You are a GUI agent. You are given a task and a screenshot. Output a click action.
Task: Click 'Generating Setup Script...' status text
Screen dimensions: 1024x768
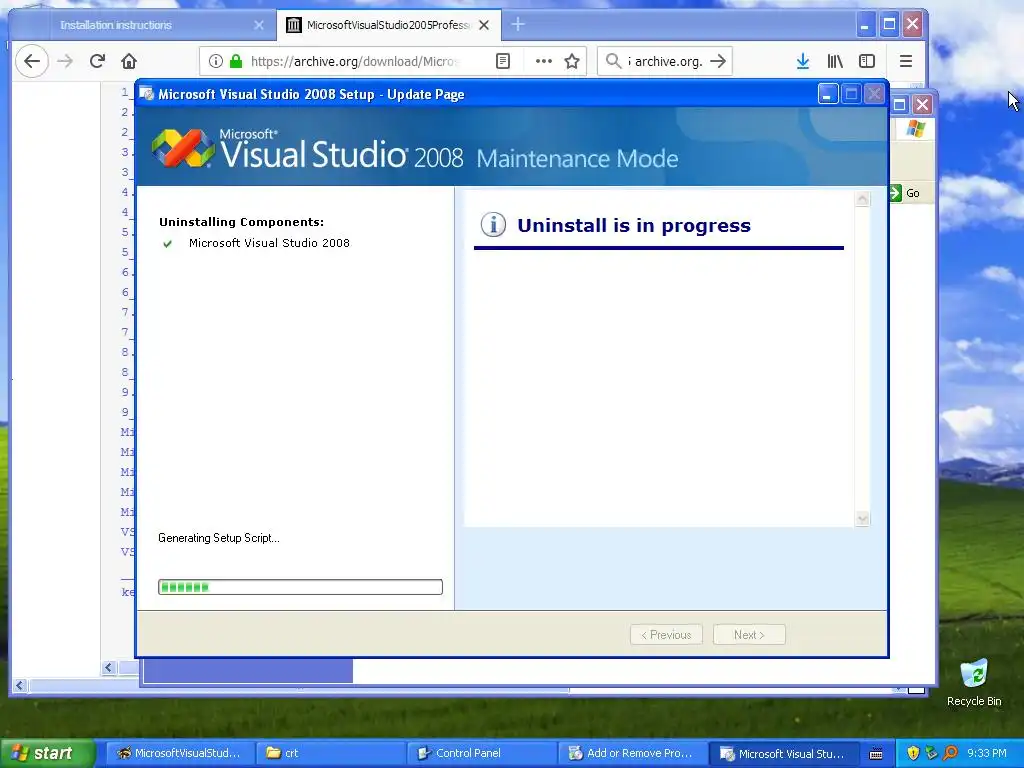pyautogui.click(x=219, y=538)
